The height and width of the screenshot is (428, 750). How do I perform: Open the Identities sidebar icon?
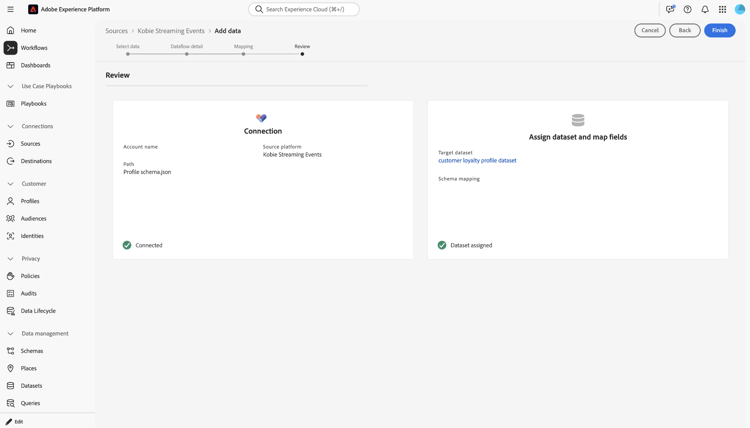coord(10,236)
